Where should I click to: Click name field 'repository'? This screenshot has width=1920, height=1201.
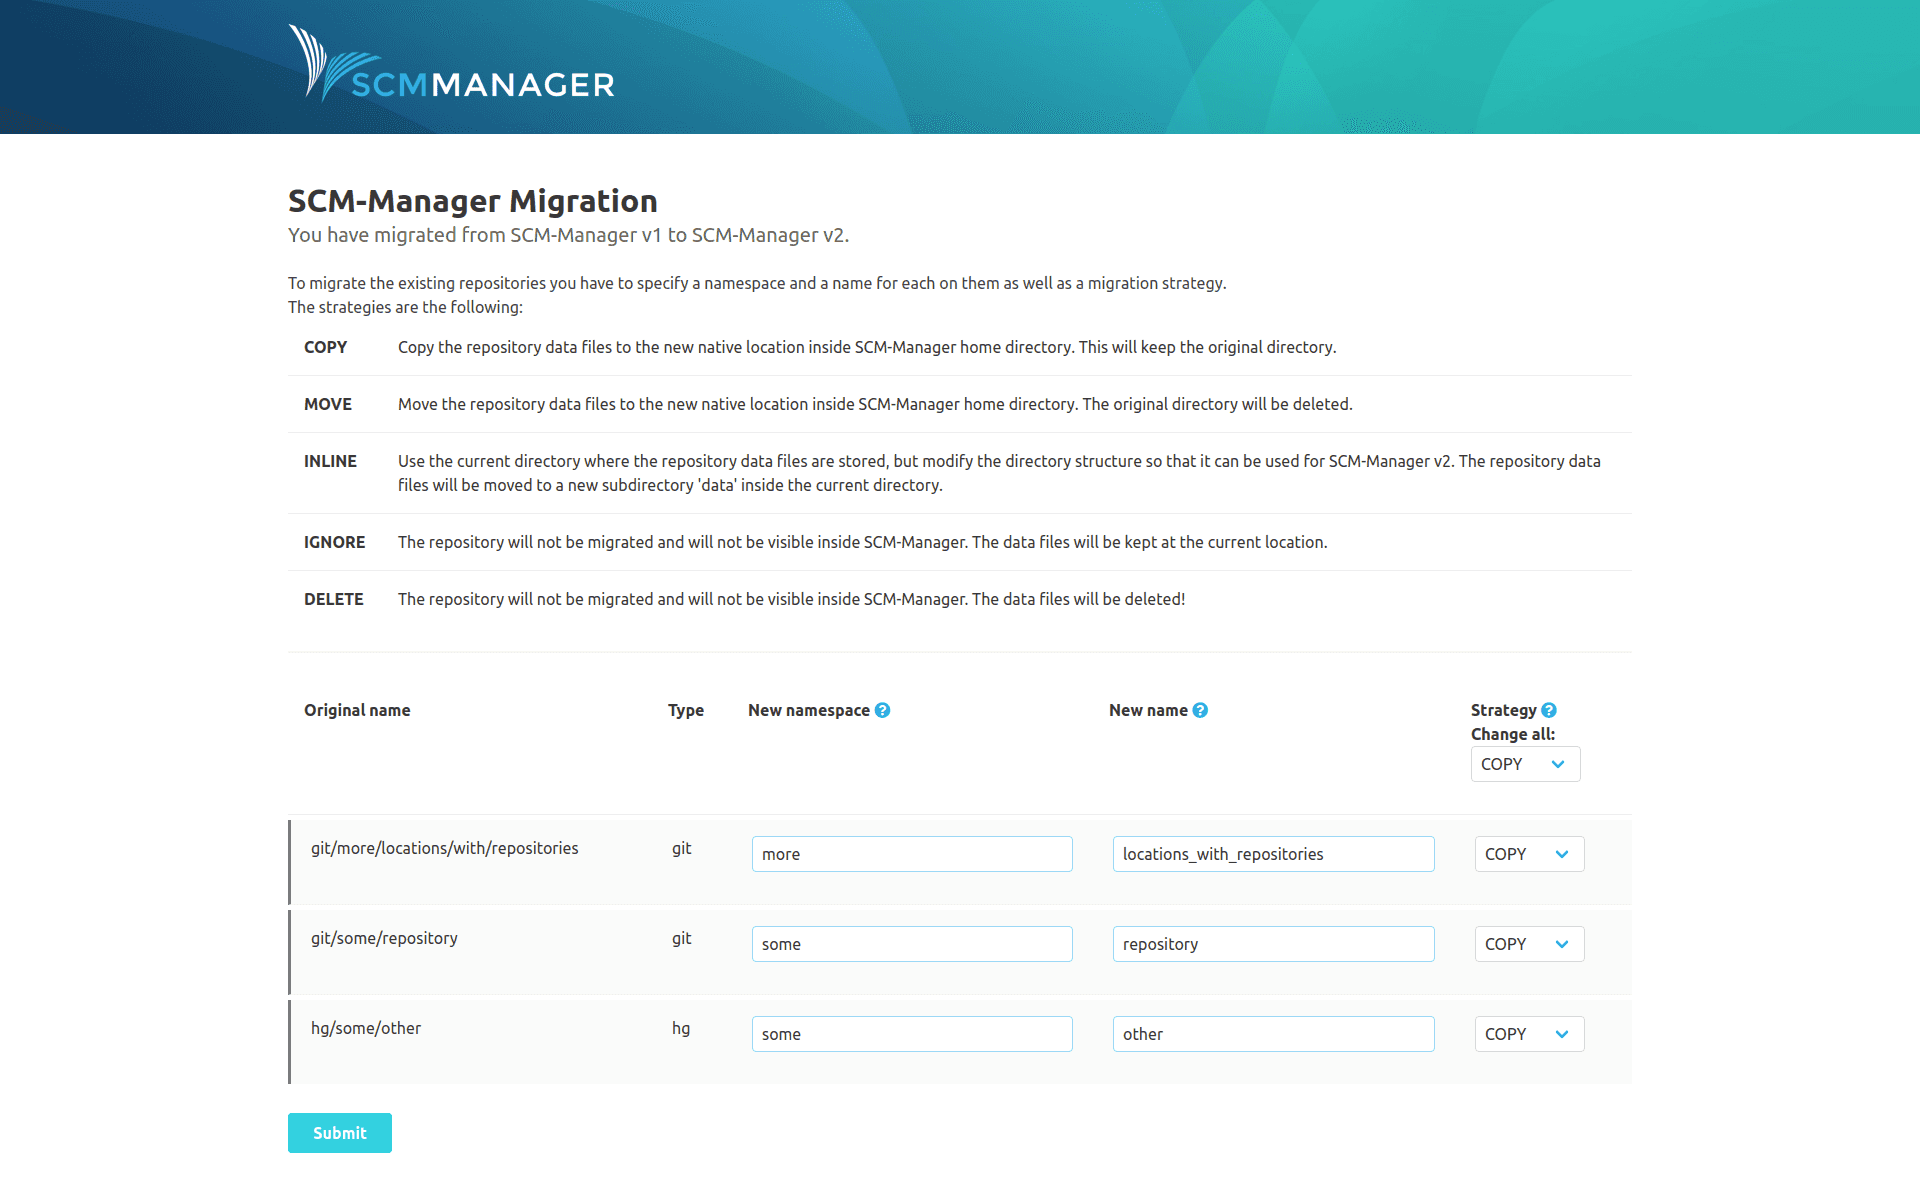pos(1273,943)
